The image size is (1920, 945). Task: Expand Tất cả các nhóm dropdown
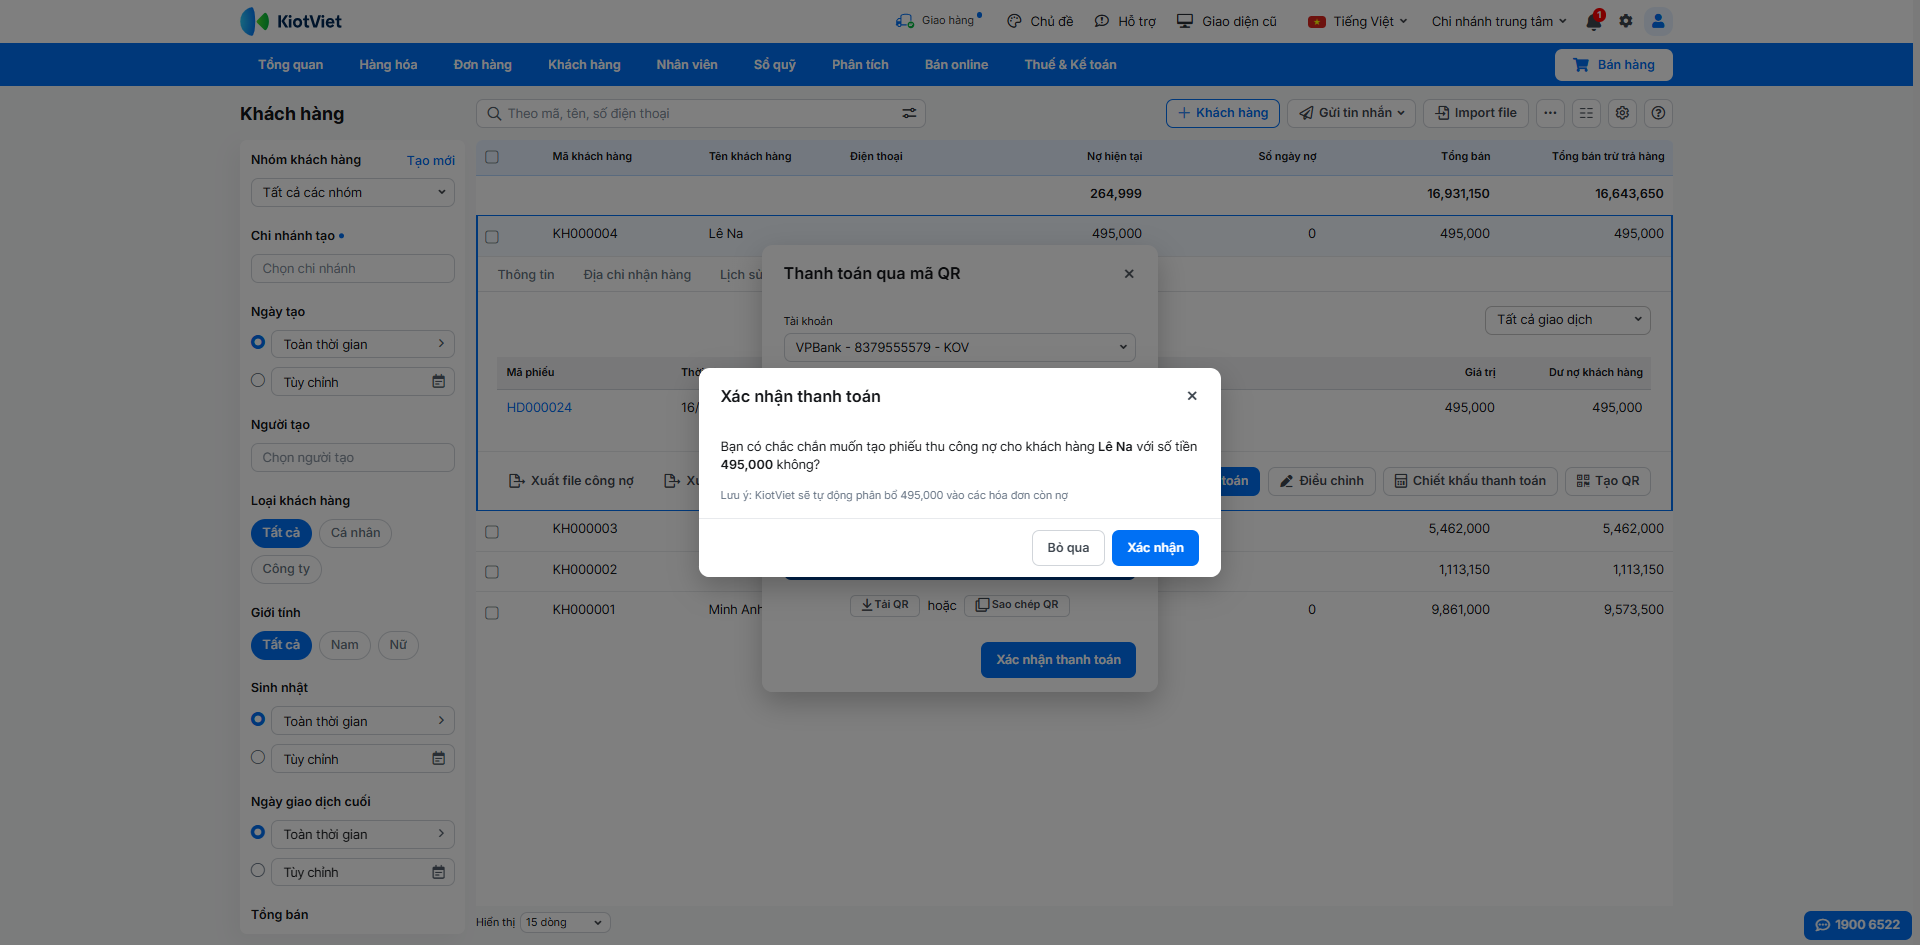tap(353, 192)
